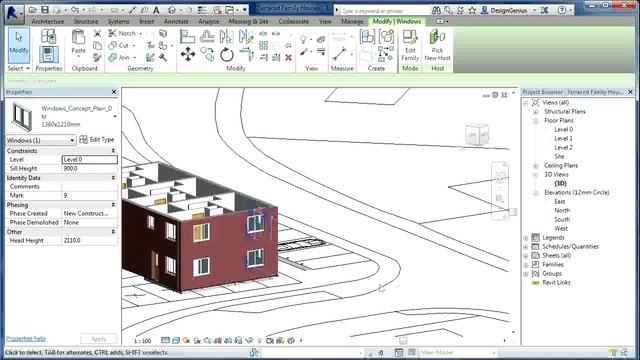The width and height of the screenshot is (640, 360).
Task: Open the Annotate ribbon tab
Action: tap(176, 21)
